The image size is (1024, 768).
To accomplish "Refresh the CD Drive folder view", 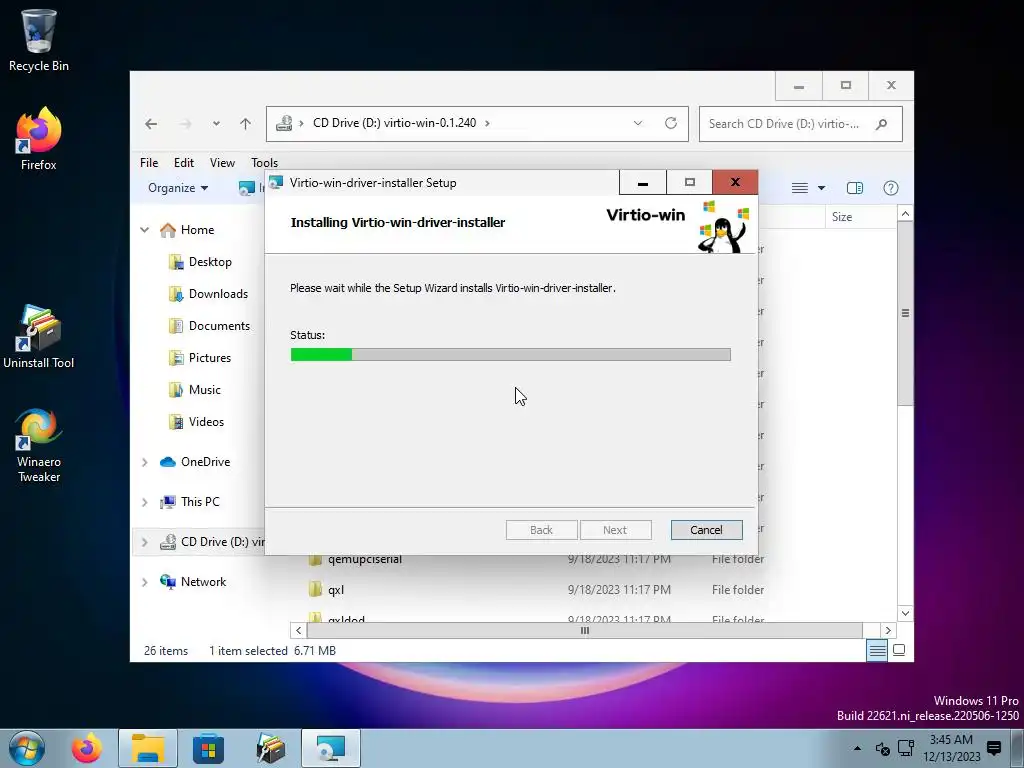I will click(x=671, y=123).
